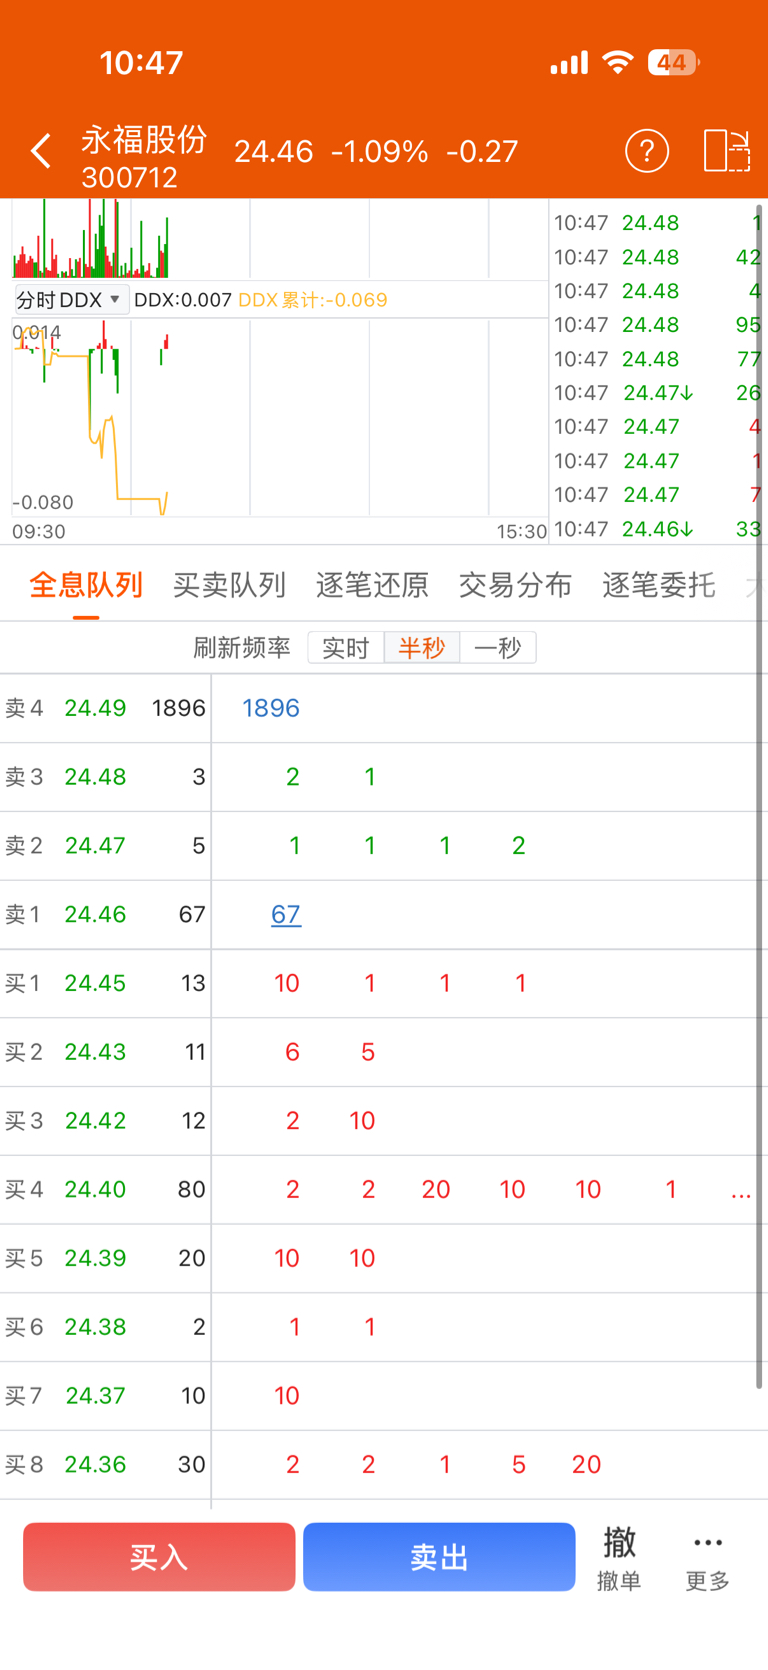Tap the back arrow icon
The width and height of the screenshot is (768, 1670).
click(x=41, y=152)
